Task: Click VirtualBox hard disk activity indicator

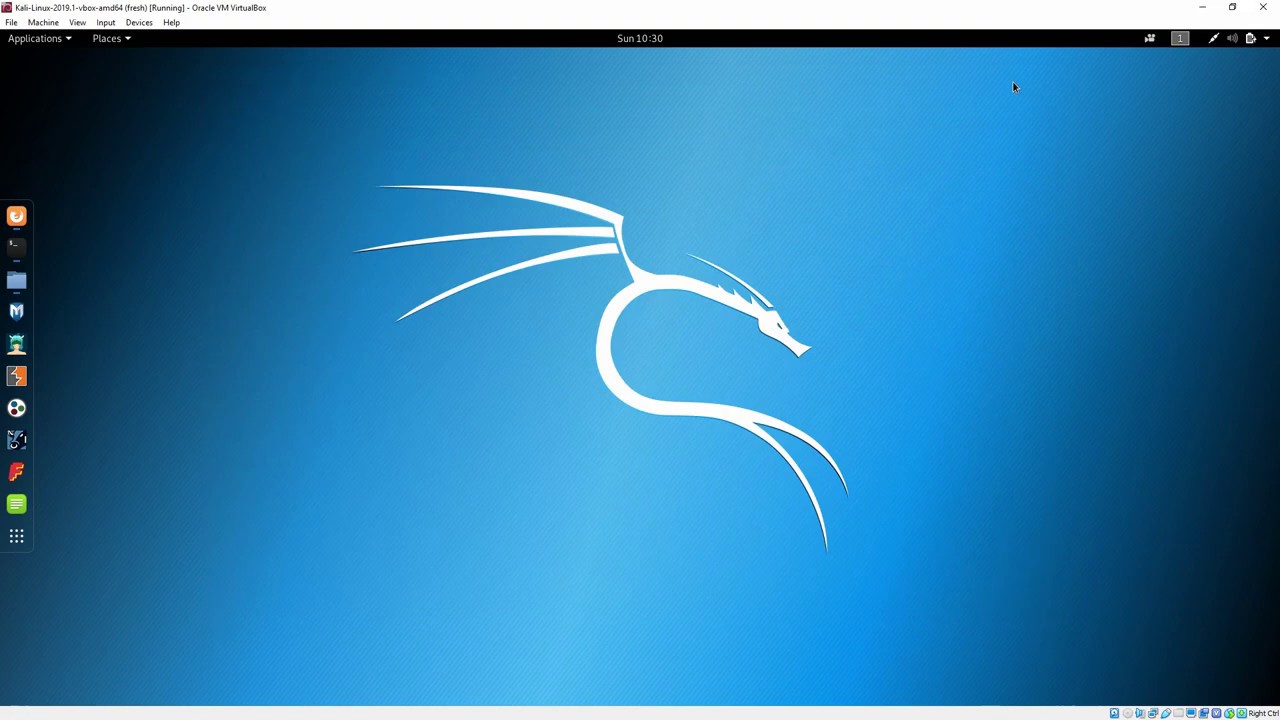Action: (x=1114, y=713)
